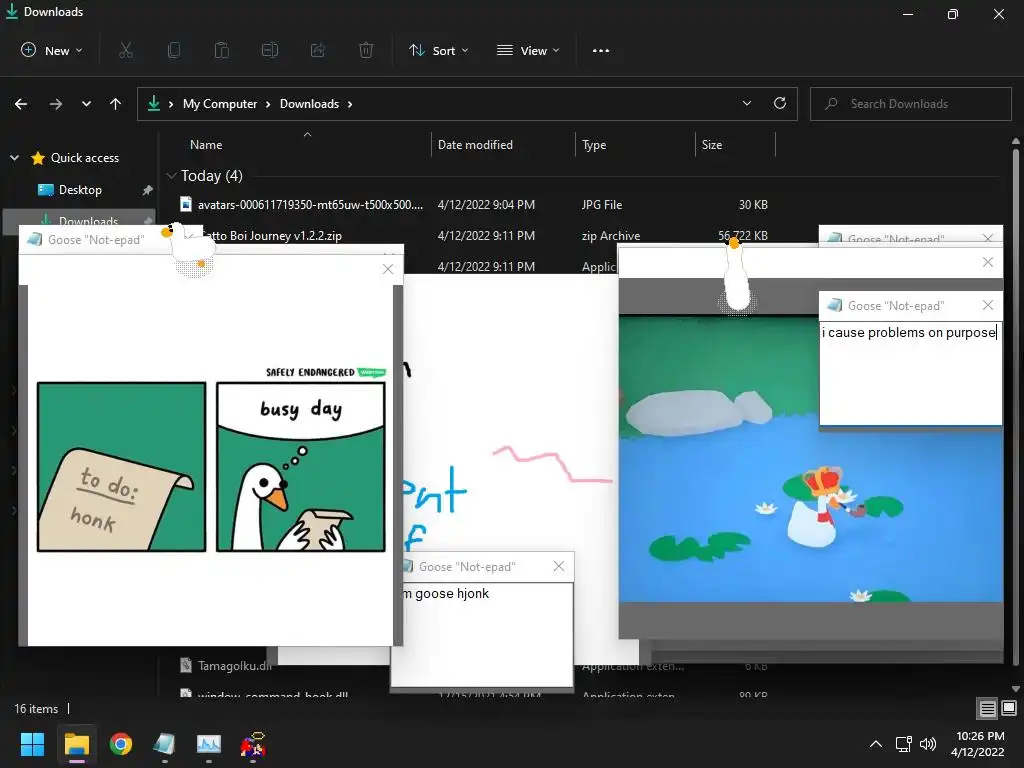Screen dimensions: 1024x768
Task: Sort files by the Name column
Action: pos(206,145)
